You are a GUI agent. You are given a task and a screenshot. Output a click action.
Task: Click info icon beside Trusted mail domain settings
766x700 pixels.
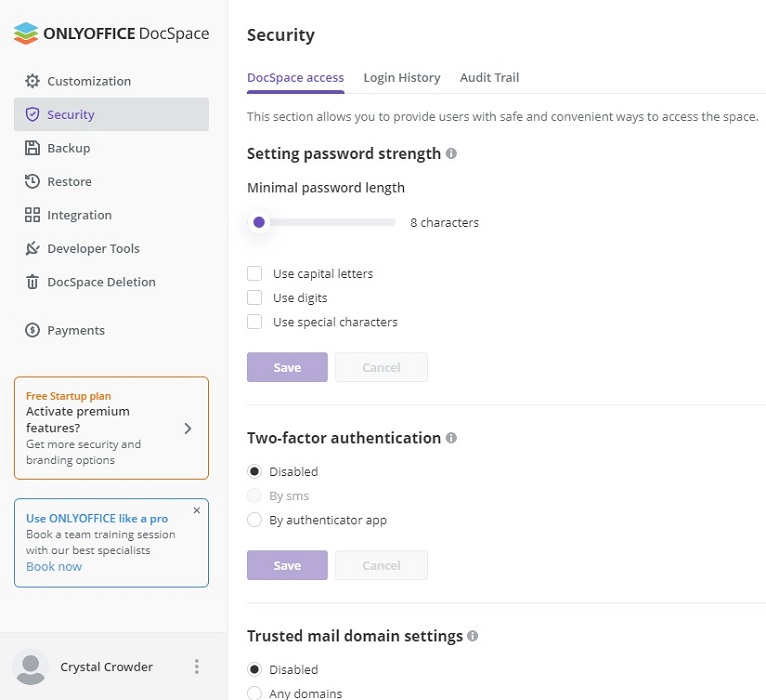472,636
